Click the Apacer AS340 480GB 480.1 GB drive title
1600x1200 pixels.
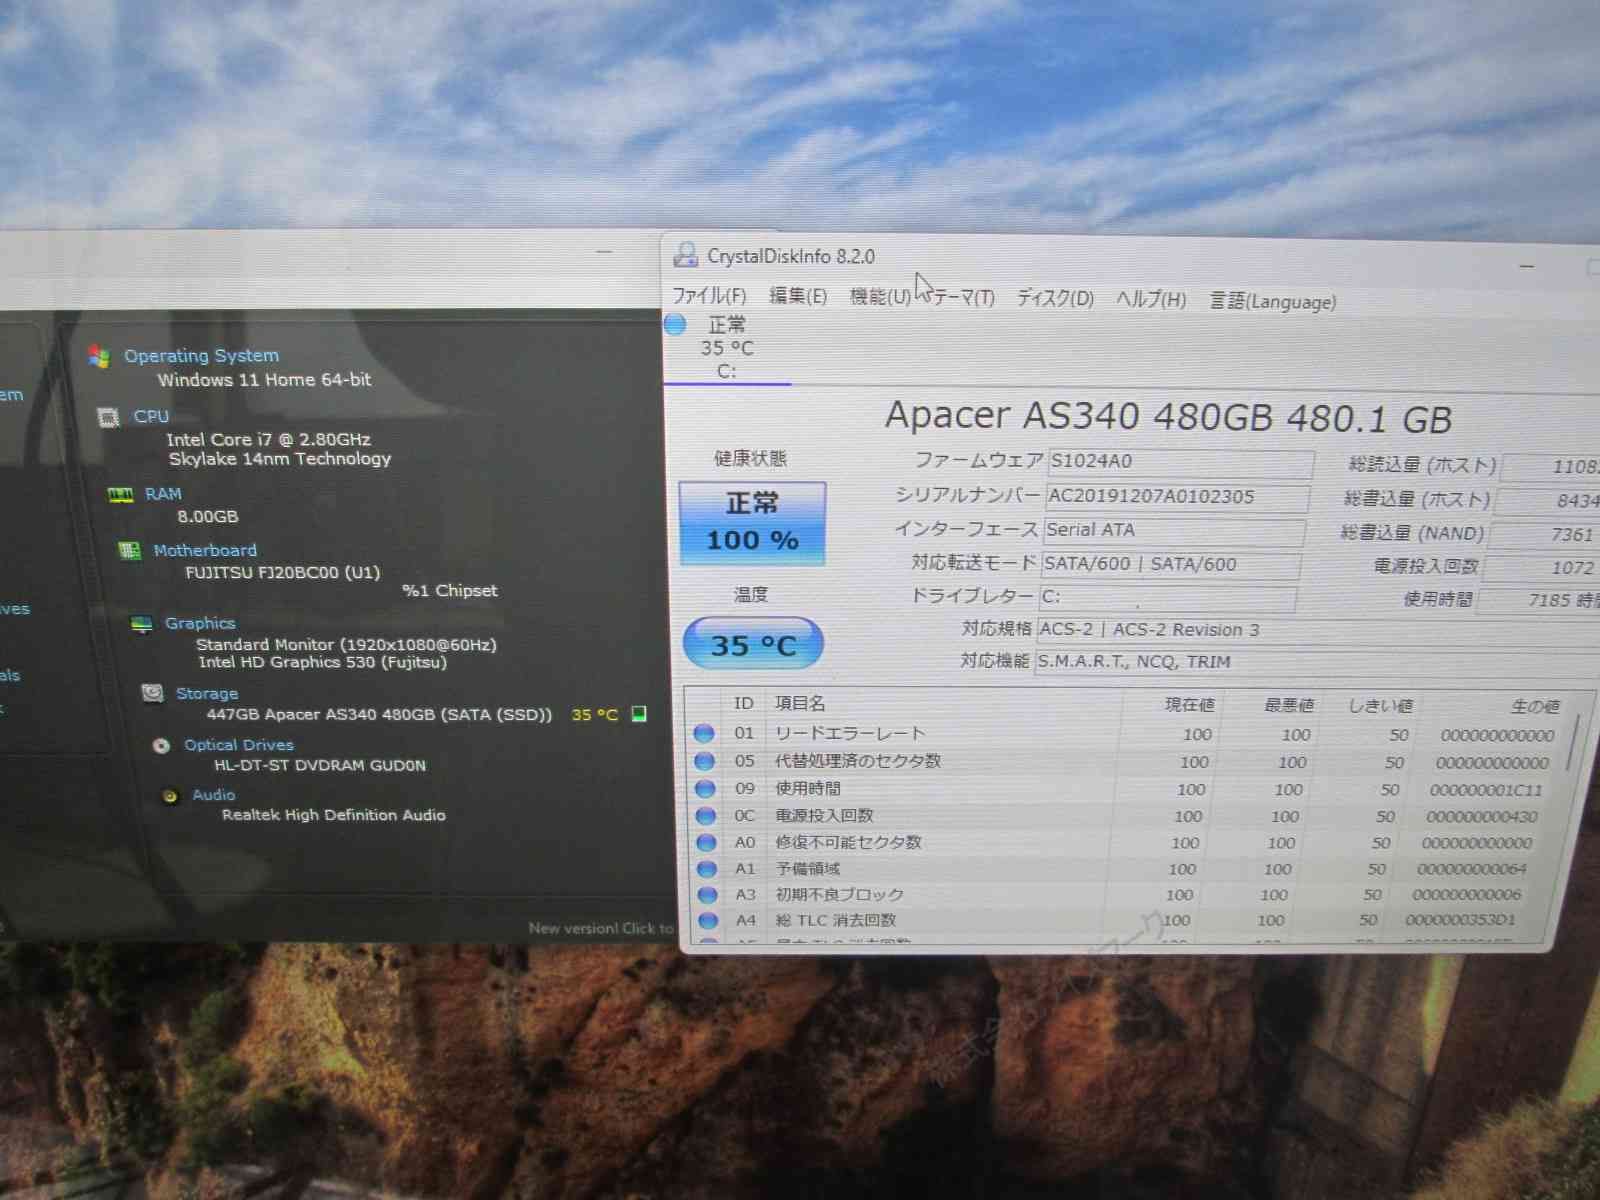[x=1169, y=416]
